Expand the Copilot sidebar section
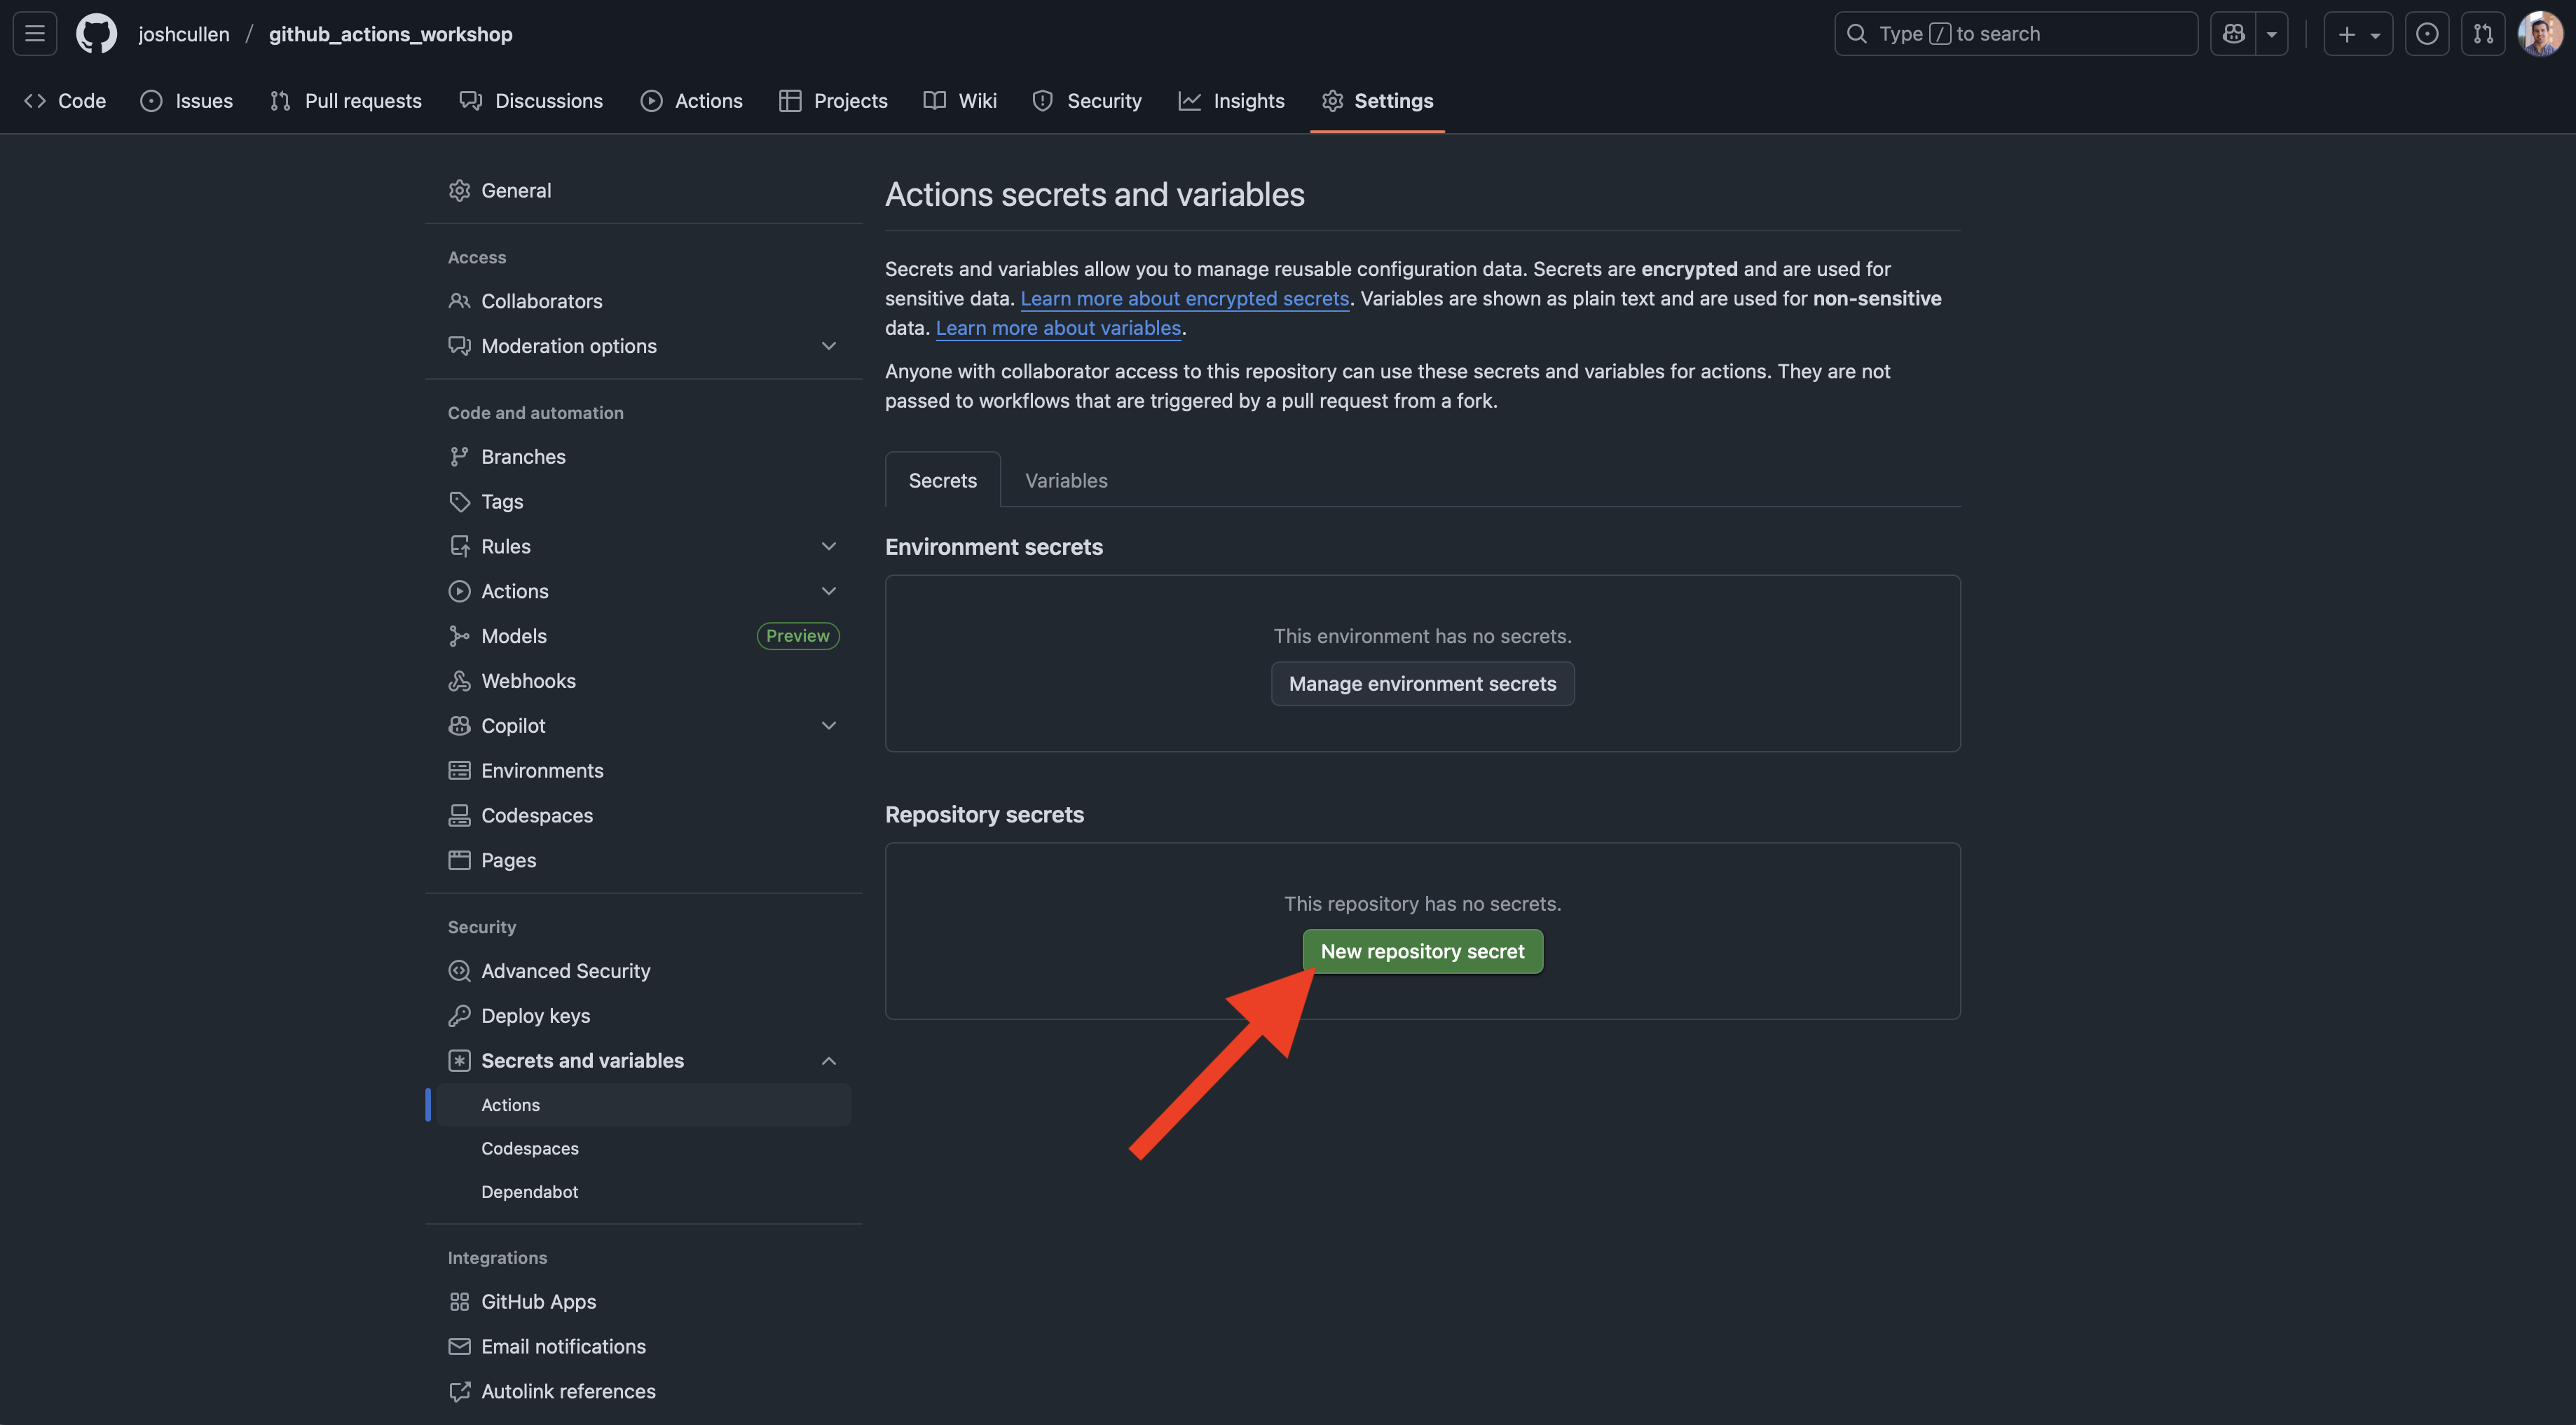2576x1425 pixels. 828,726
